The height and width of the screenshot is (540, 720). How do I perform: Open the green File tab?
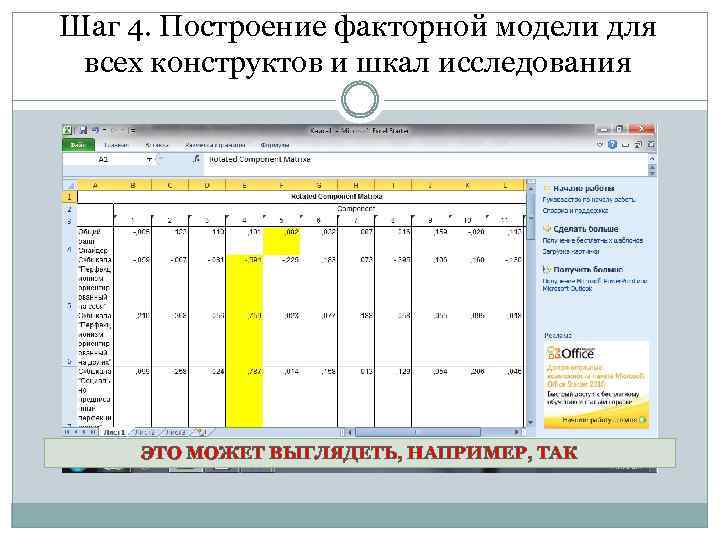(x=78, y=145)
